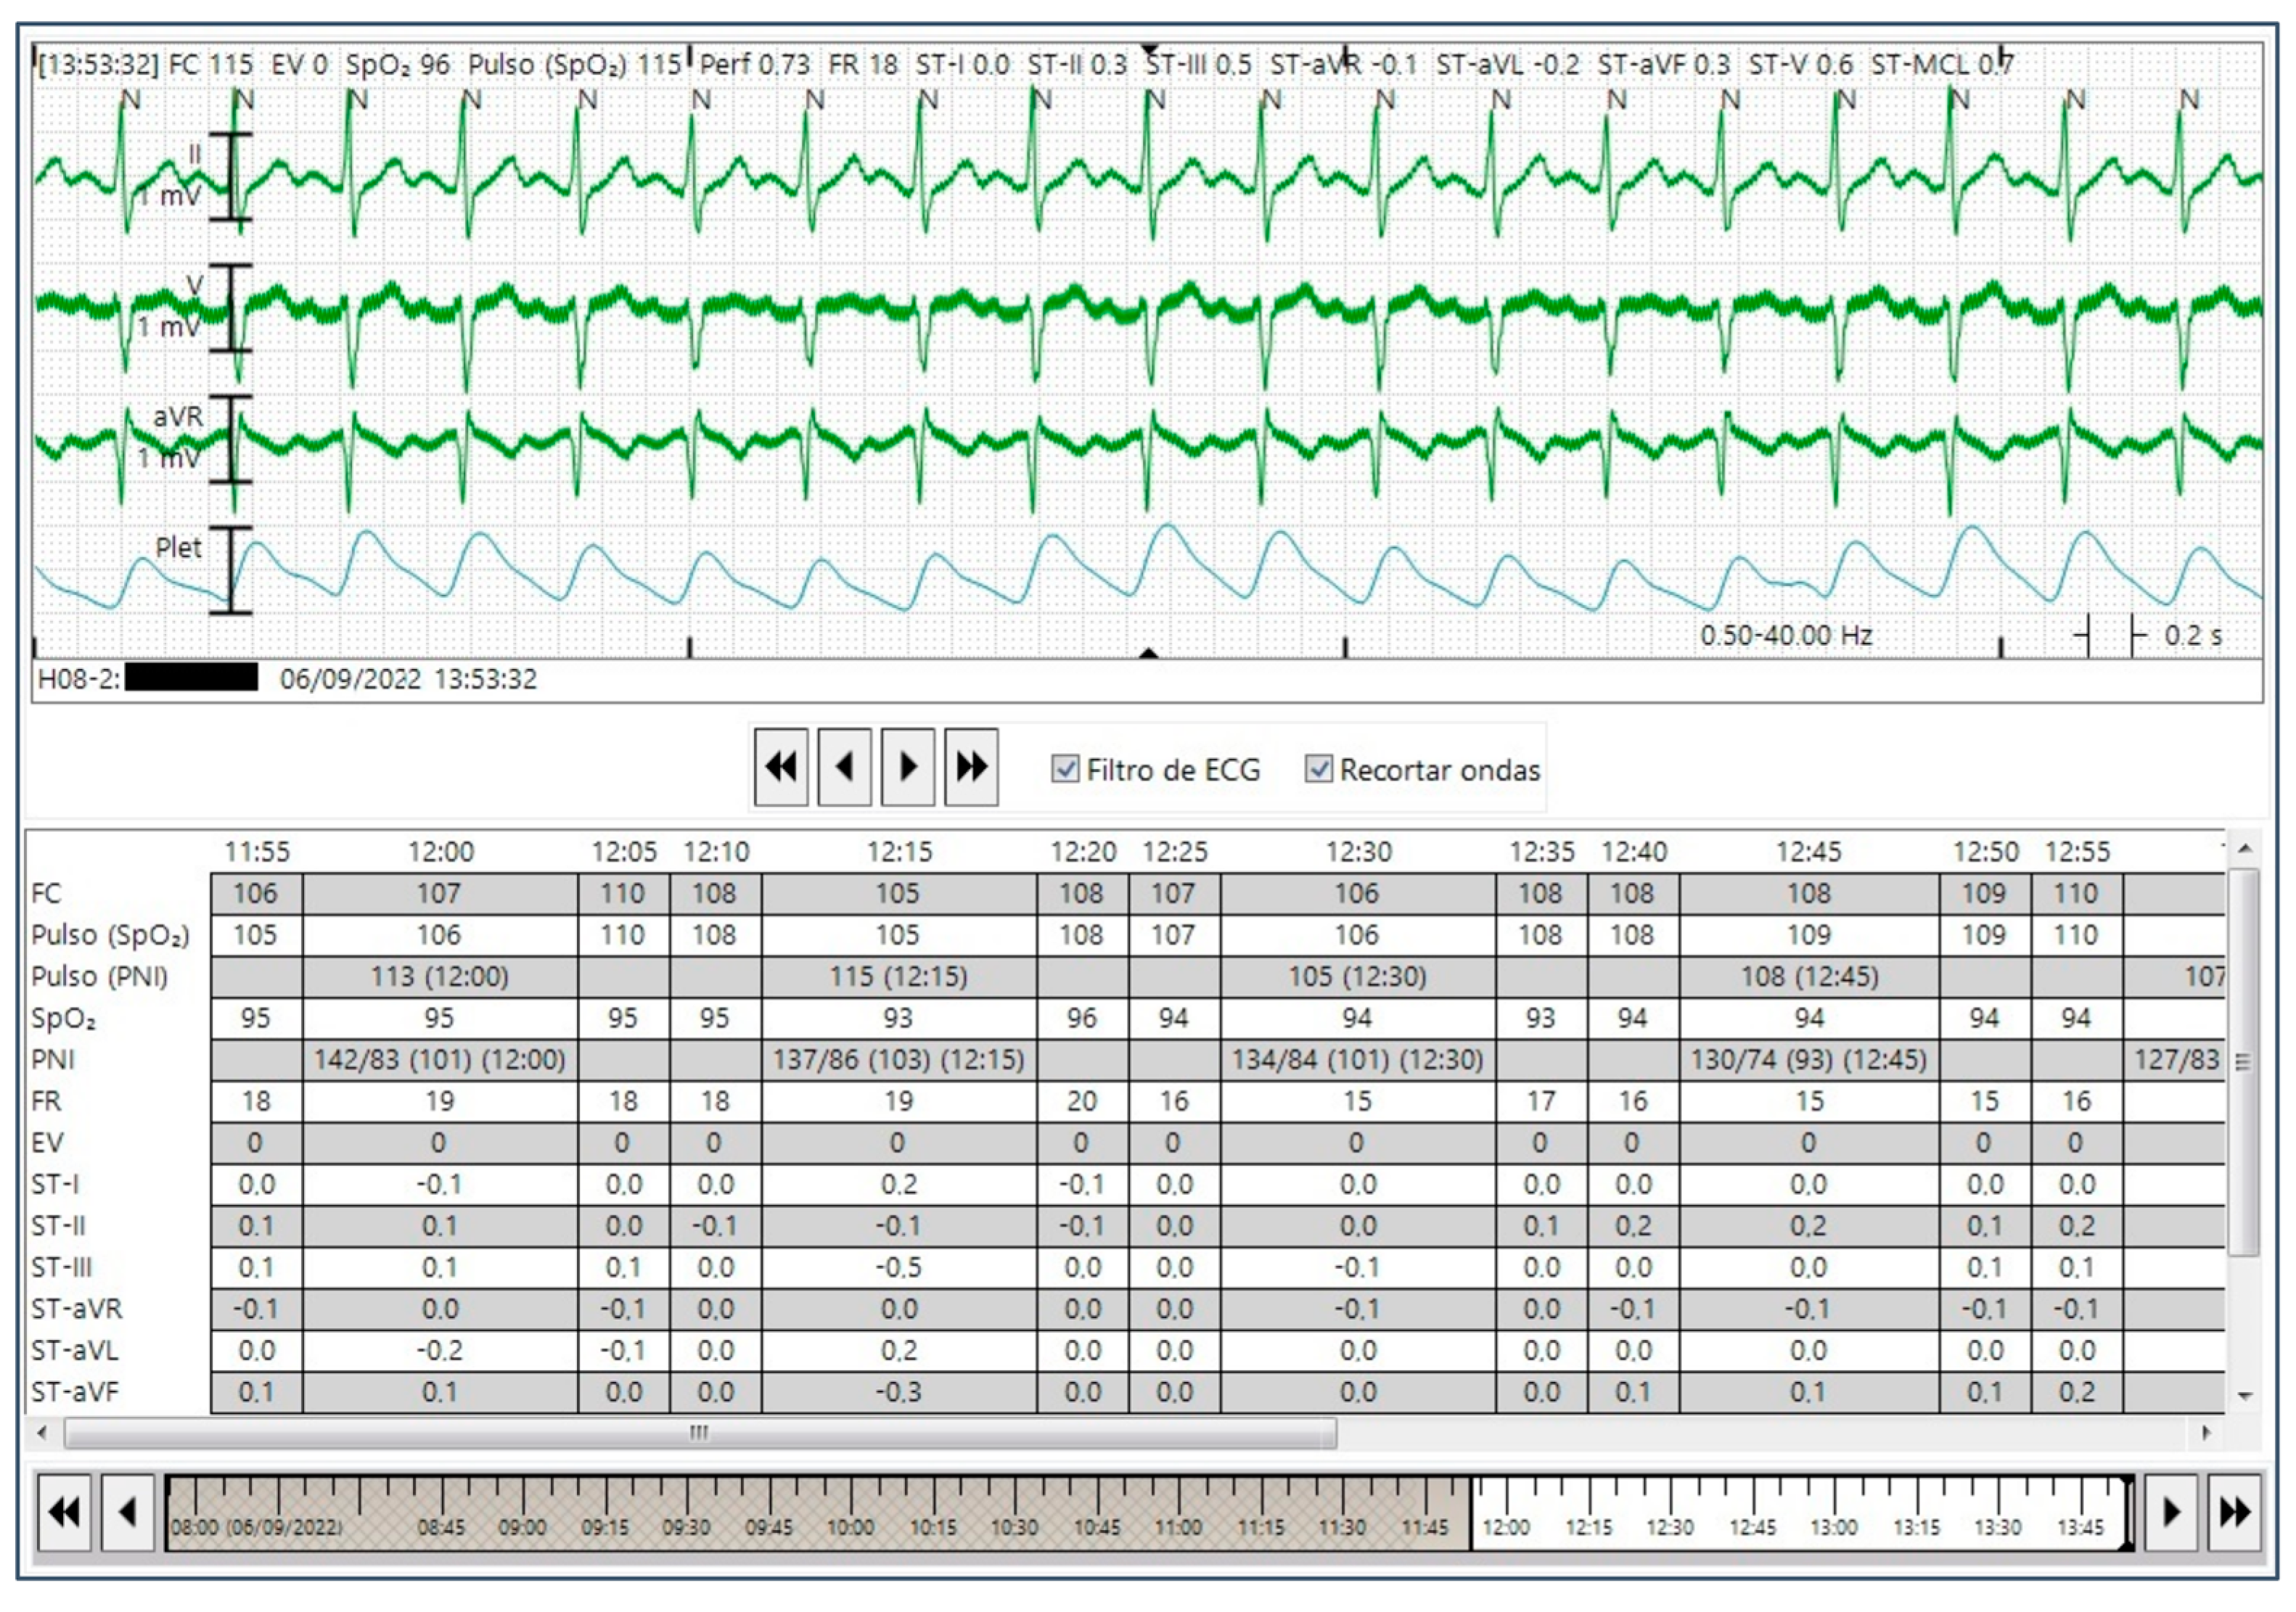Step timeline backward with single left arrow

click(x=127, y=1512)
